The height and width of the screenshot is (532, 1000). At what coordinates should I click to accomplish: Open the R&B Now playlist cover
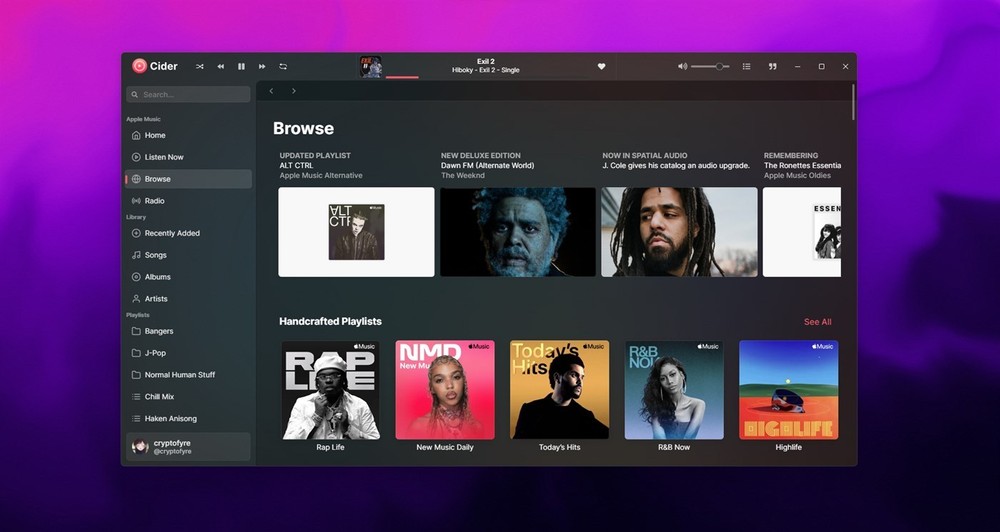pyautogui.click(x=674, y=390)
